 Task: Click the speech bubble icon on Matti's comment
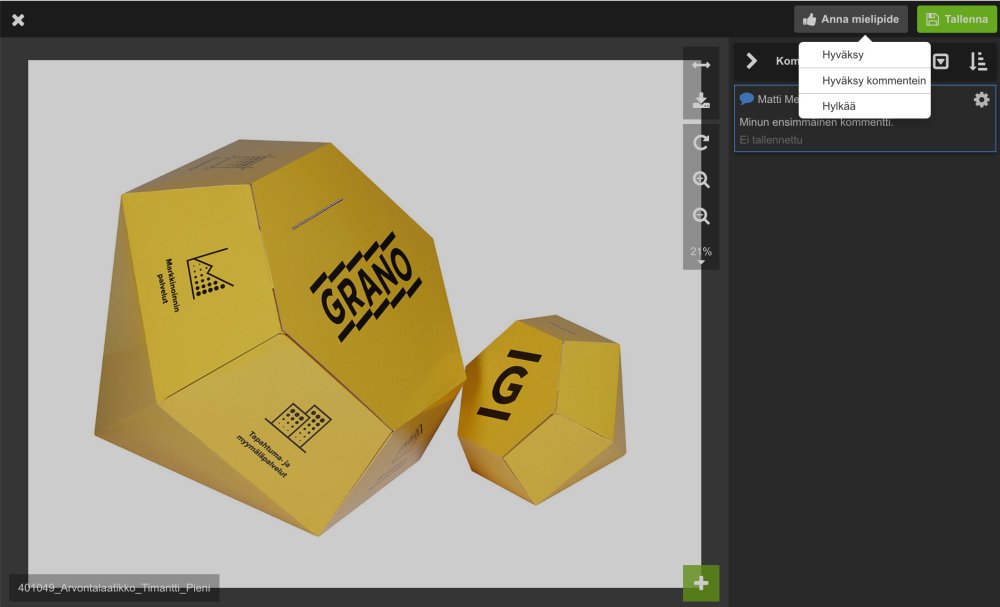click(x=746, y=99)
